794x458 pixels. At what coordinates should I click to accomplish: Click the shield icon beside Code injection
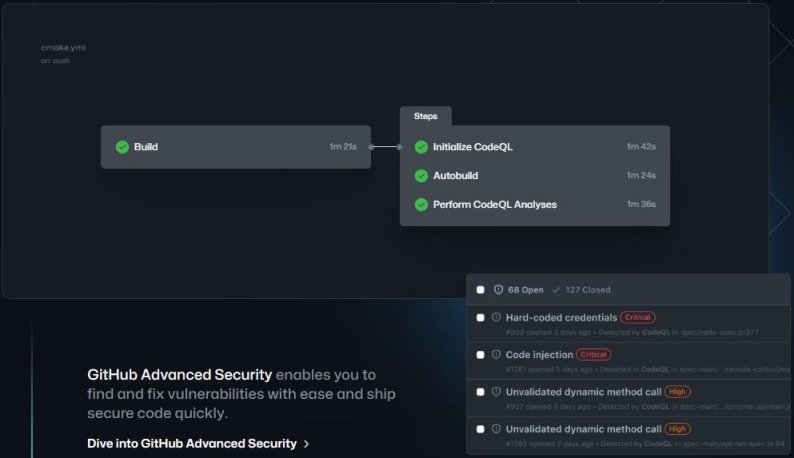[496, 354]
